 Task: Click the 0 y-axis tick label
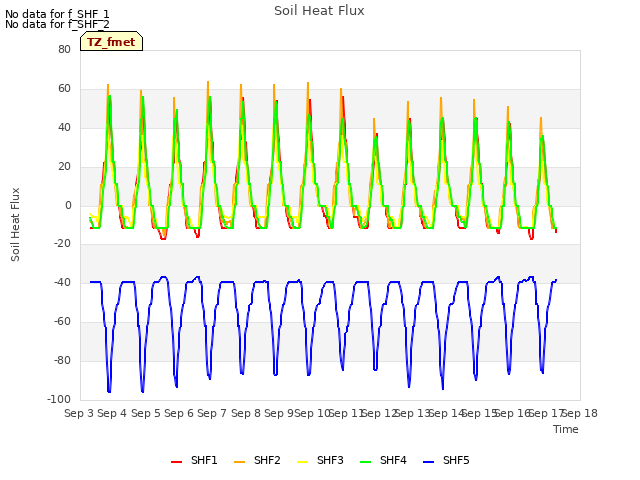coord(68,206)
